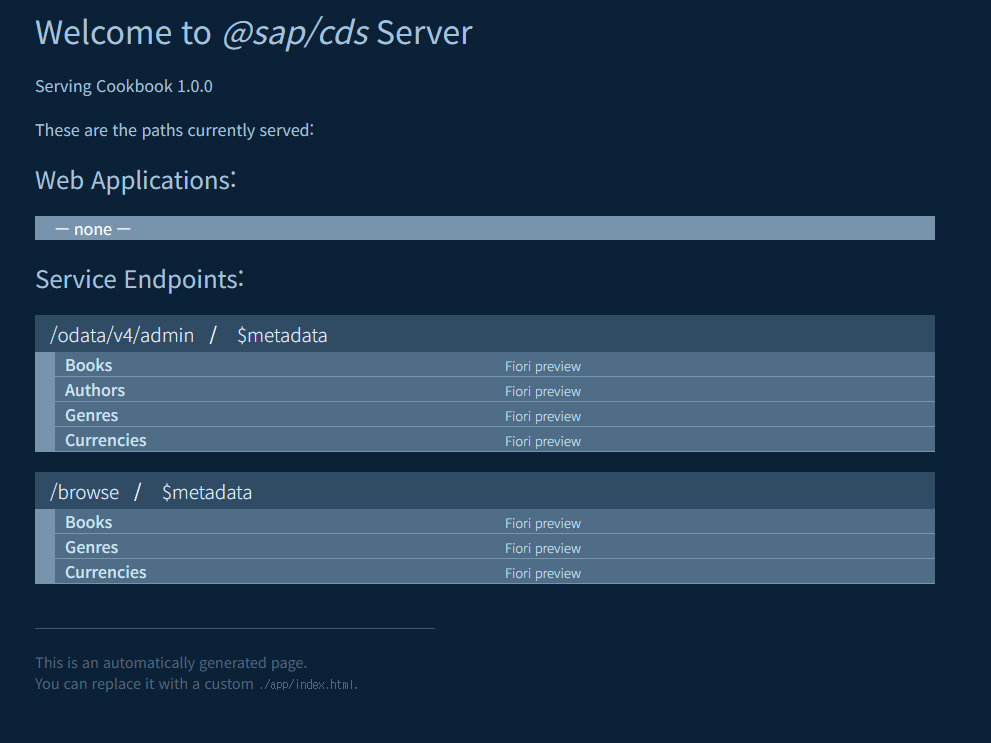The width and height of the screenshot is (991, 743).
Task: Open the Currencies entity under browse service
Action: tap(106, 572)
